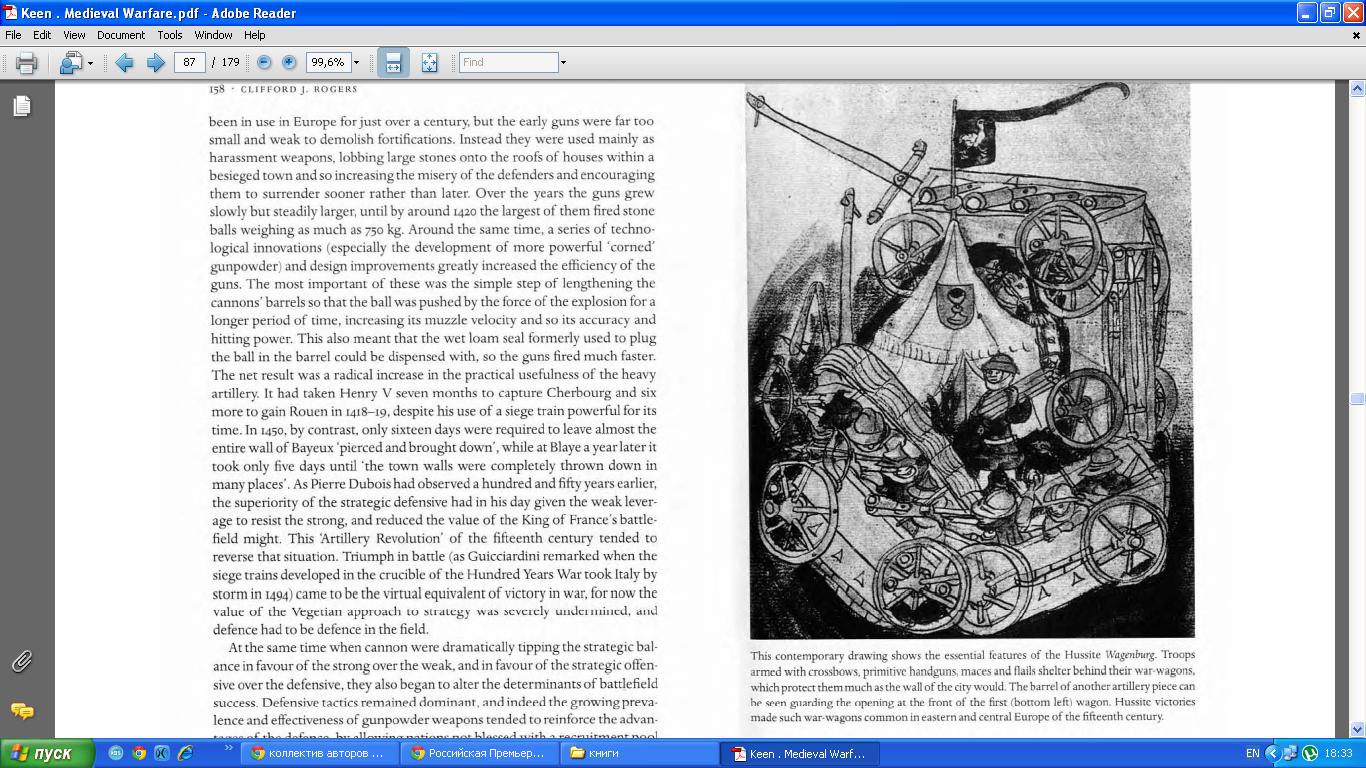Viewport: 1366px width, 768px height.
Task: Click the Keen Medieval Warfare taskbar button
Action: point(799,753)
